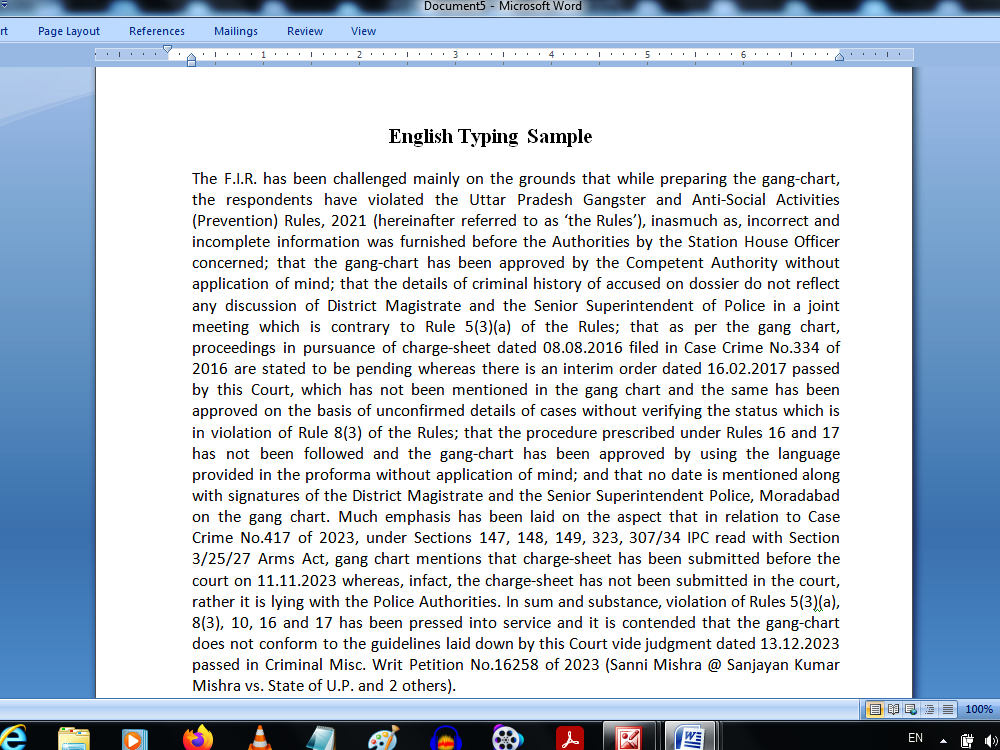Click the hanging indent marker on ruler
Image resolution: width=1000 pixels, height=750 pixels.
tap(191, 58)
